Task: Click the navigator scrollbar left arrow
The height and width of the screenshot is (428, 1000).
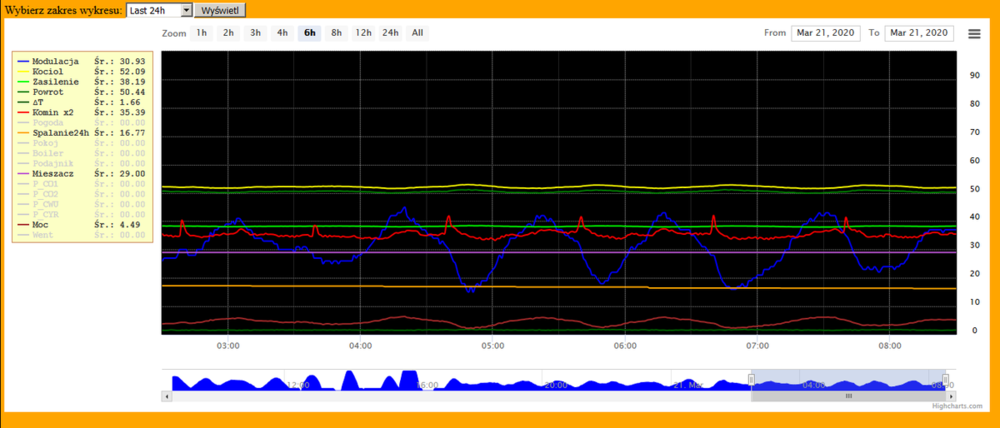Action: click(x=165, y=396)
